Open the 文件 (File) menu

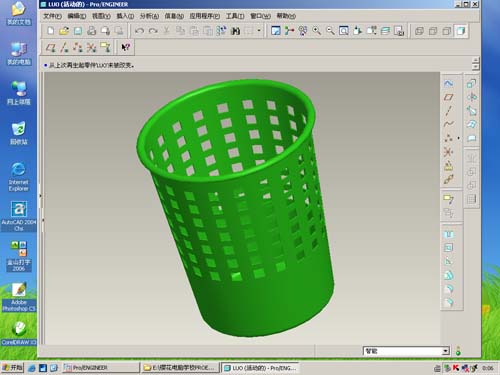tap(52, 16)
